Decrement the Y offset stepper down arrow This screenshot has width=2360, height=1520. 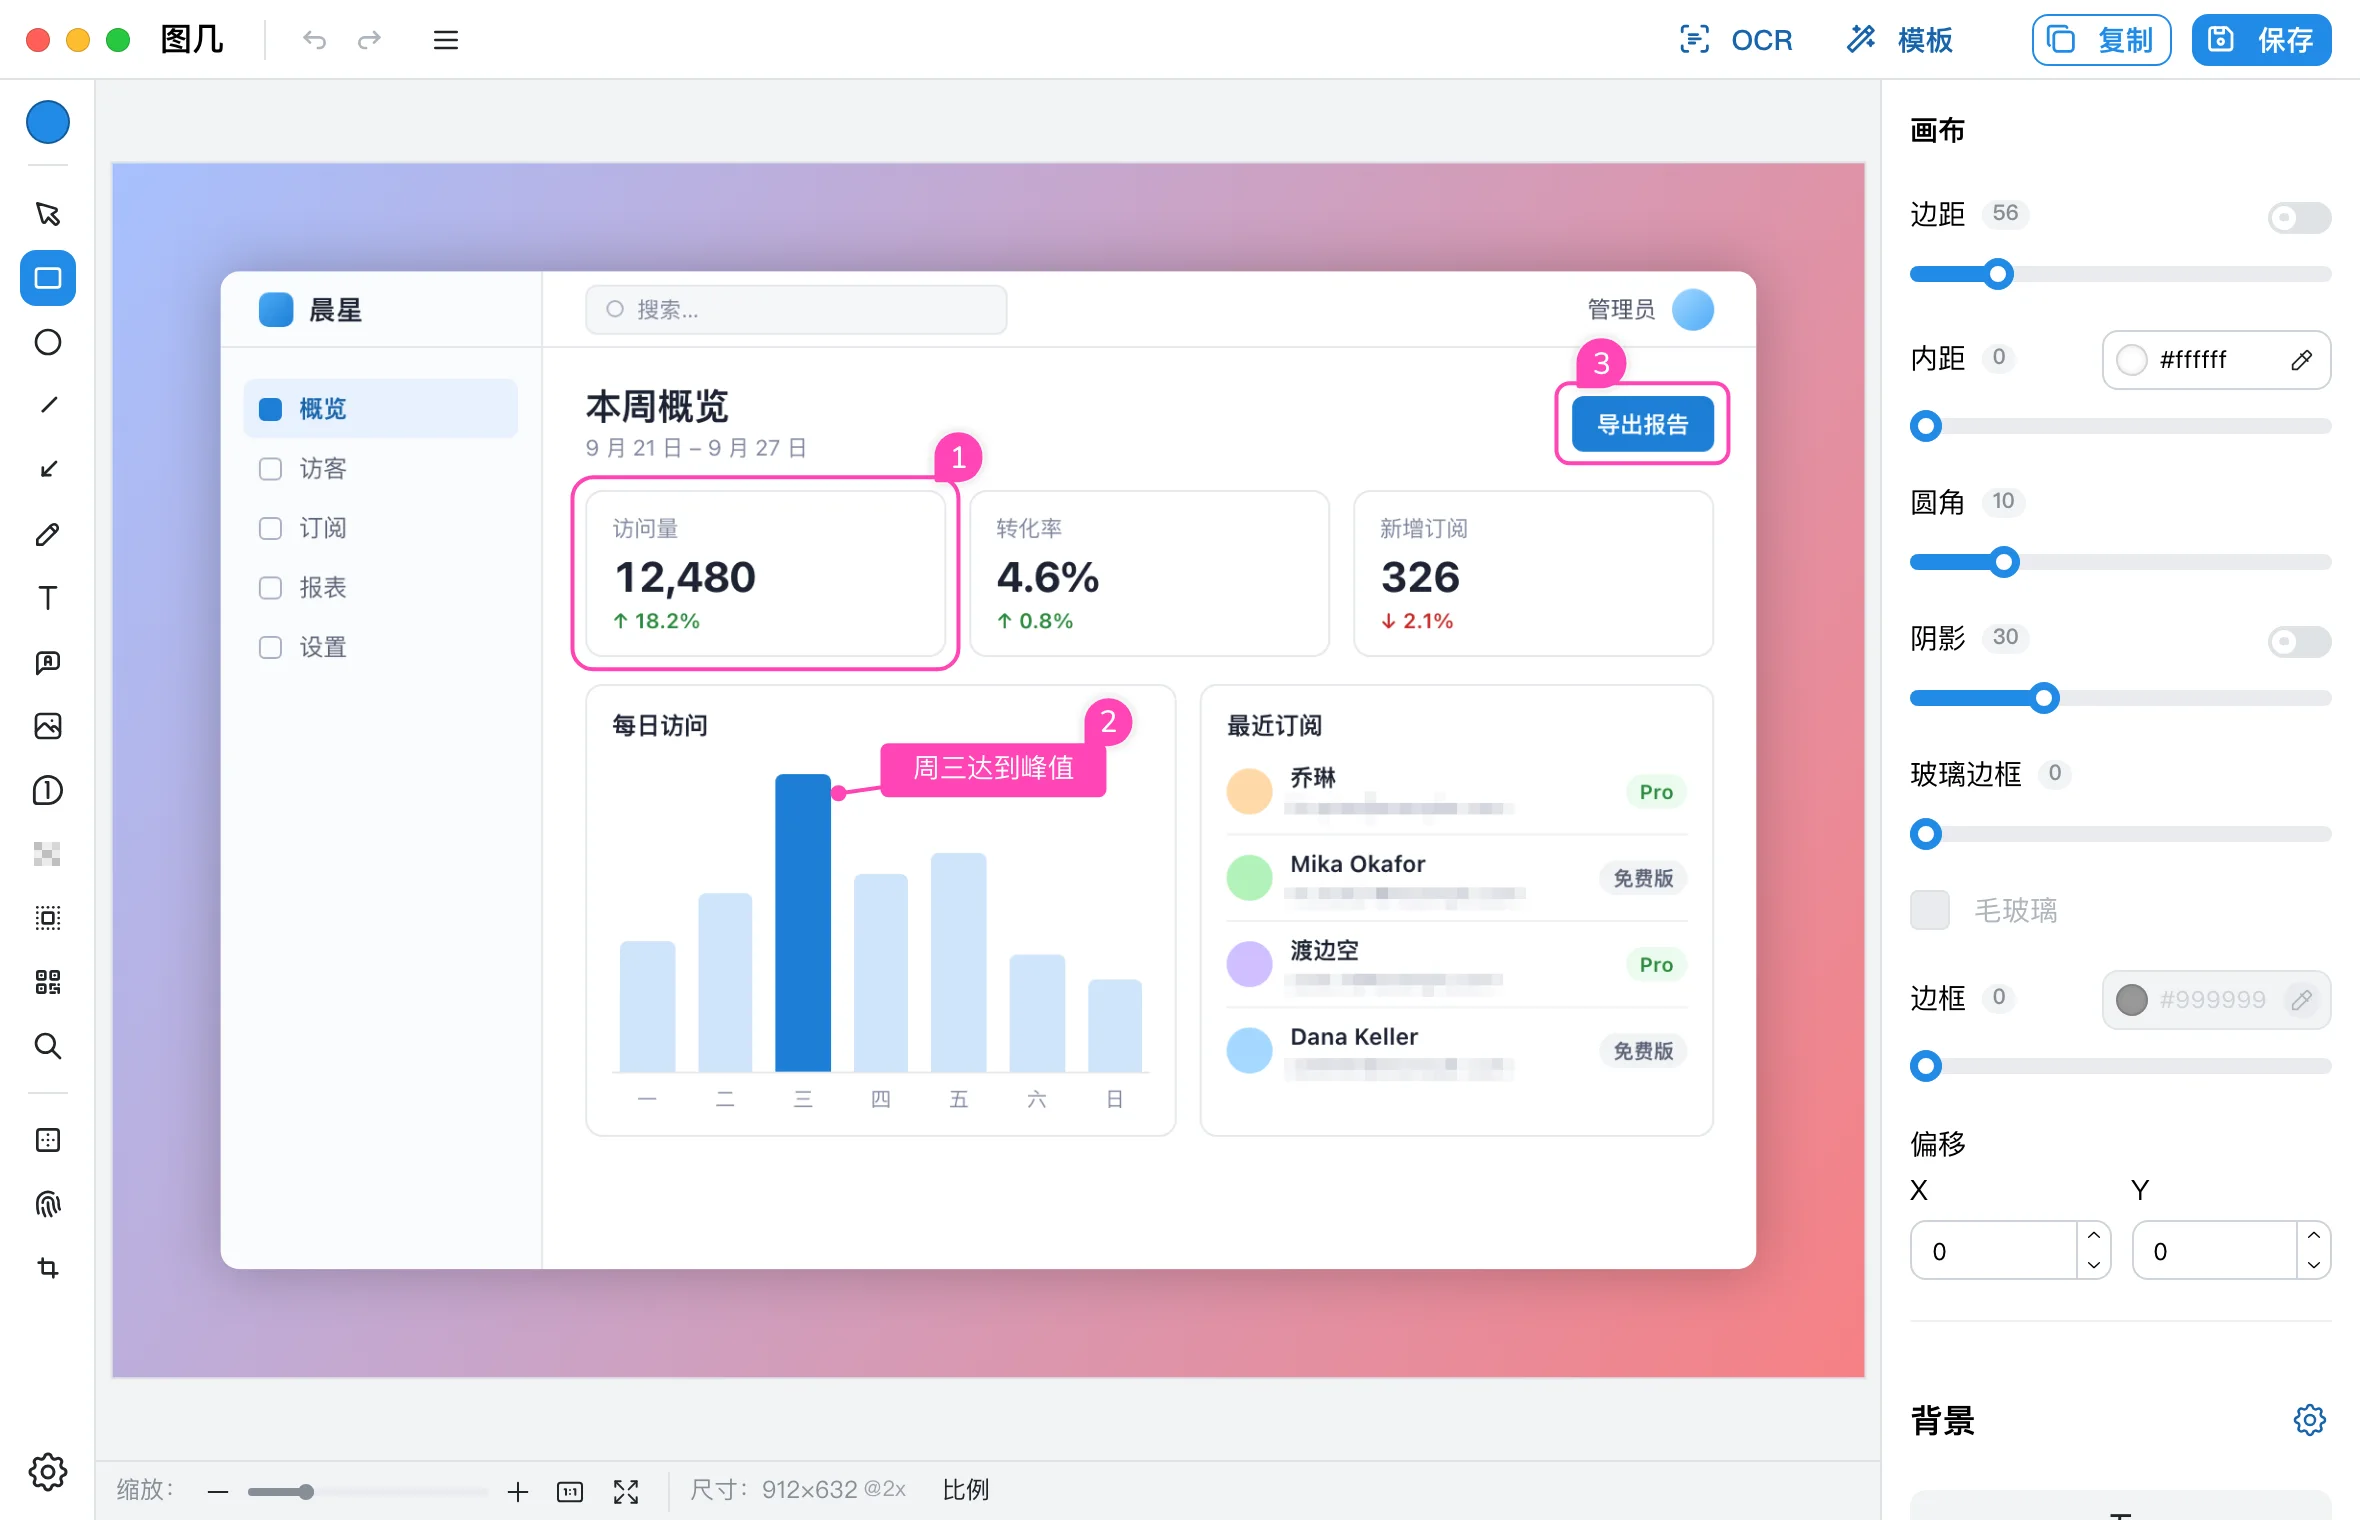(2314, 1264)
